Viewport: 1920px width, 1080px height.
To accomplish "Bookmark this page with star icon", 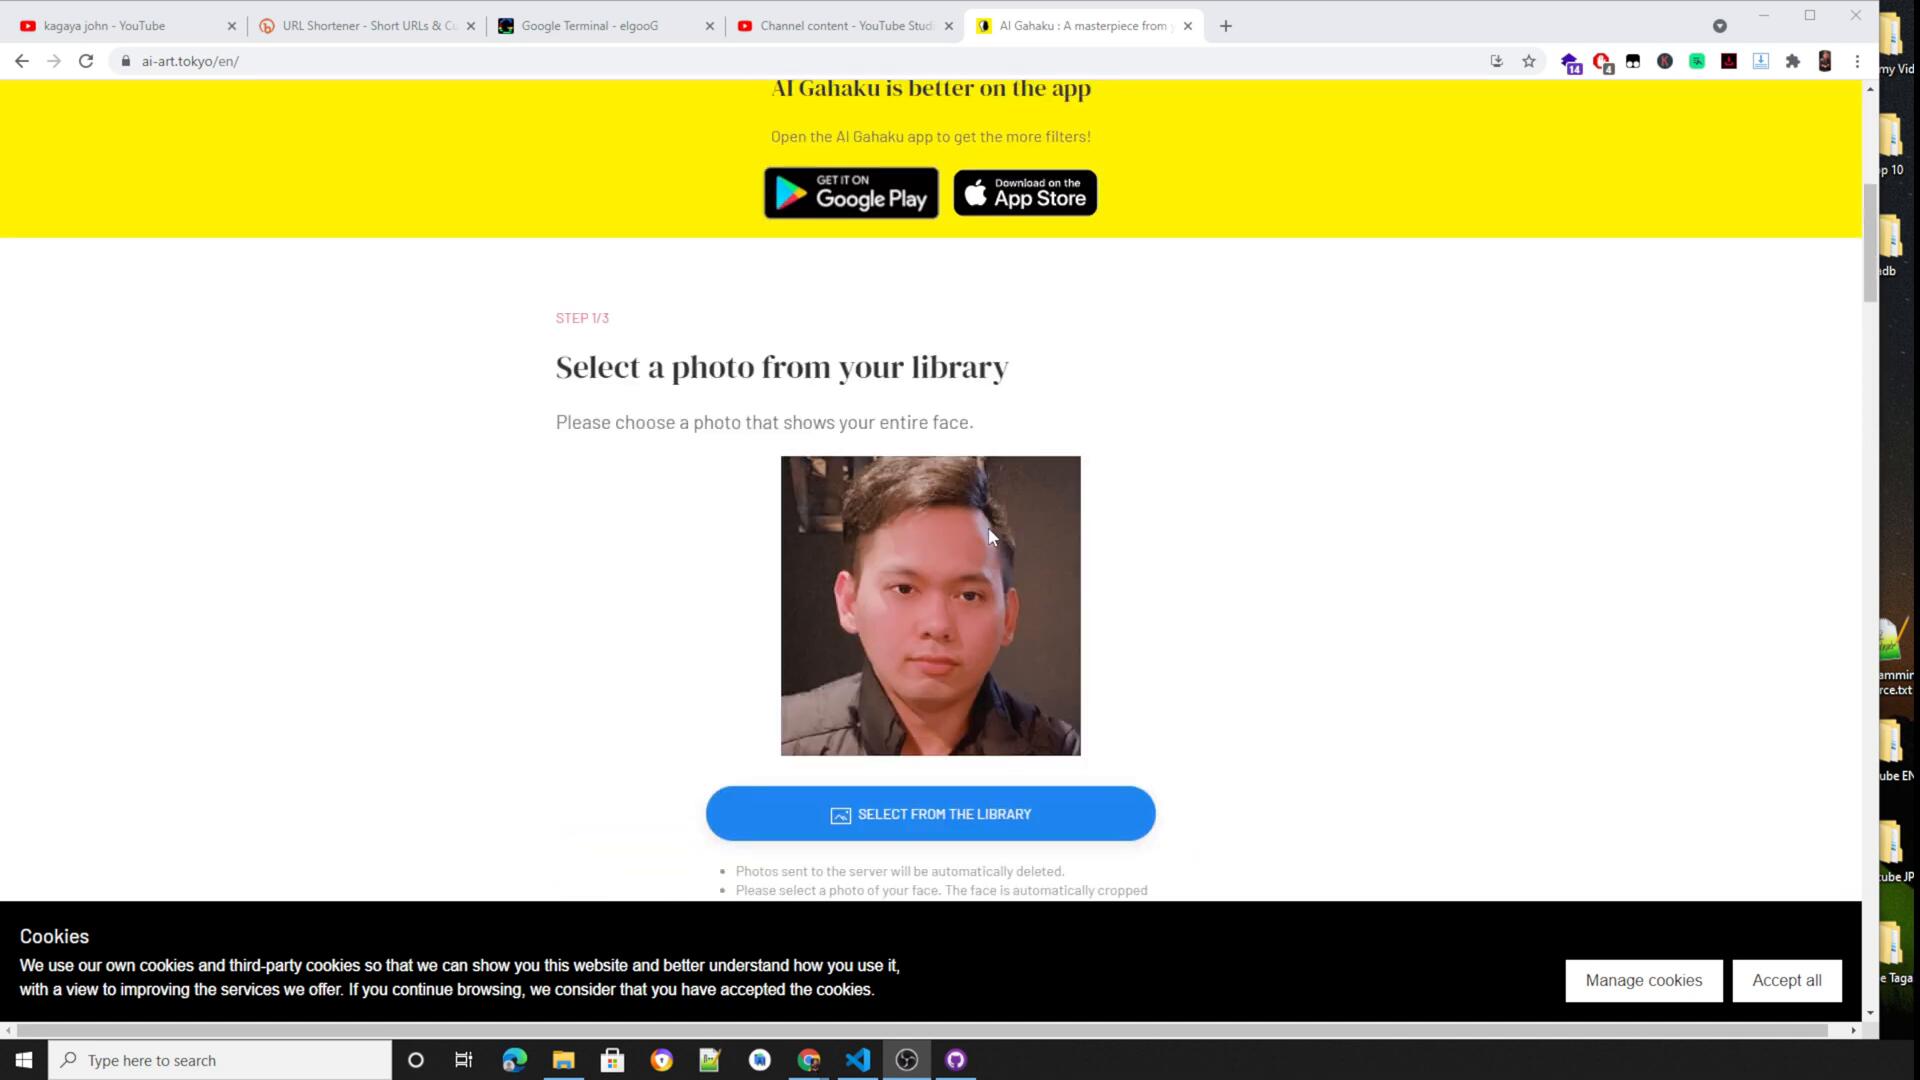I will pyautogui.click(x=1529, y=61).
